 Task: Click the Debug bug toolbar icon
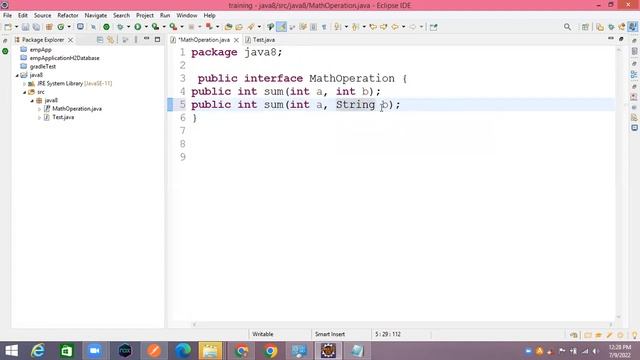point(120,27)
